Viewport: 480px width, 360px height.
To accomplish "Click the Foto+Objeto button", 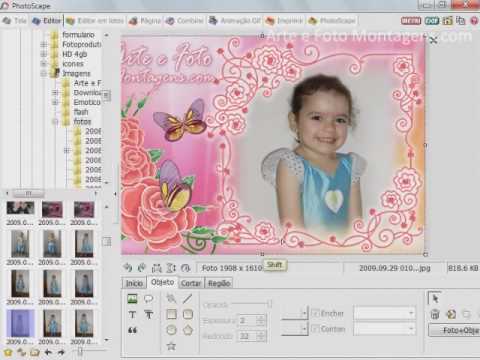I will pyautogui.click(x=454, y=330).
